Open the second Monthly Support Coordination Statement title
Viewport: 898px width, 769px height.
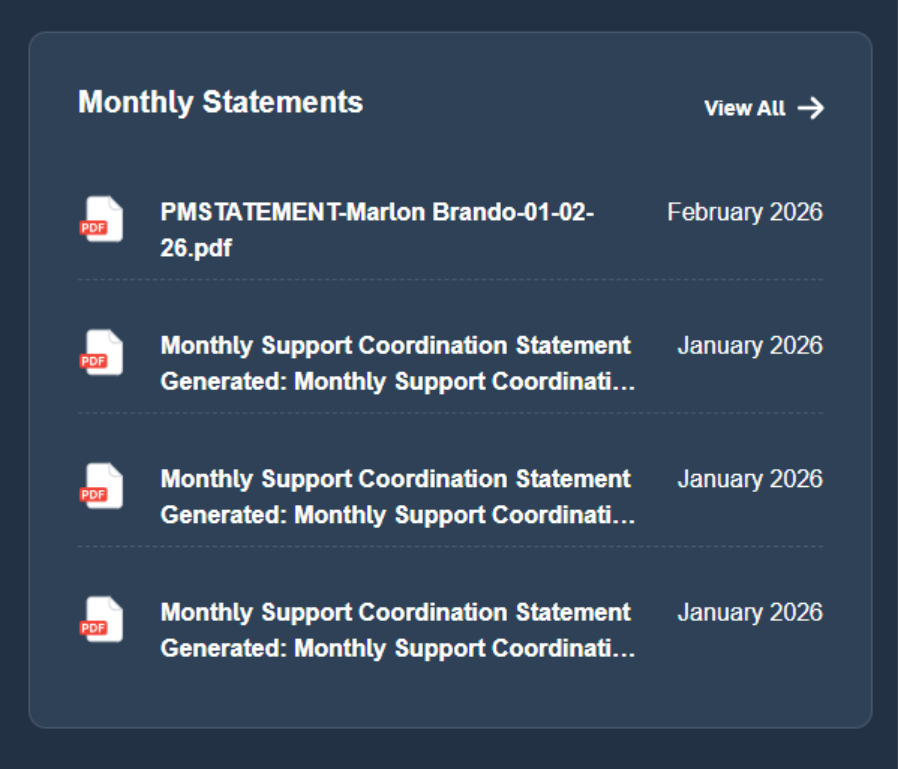coord(395,479)
